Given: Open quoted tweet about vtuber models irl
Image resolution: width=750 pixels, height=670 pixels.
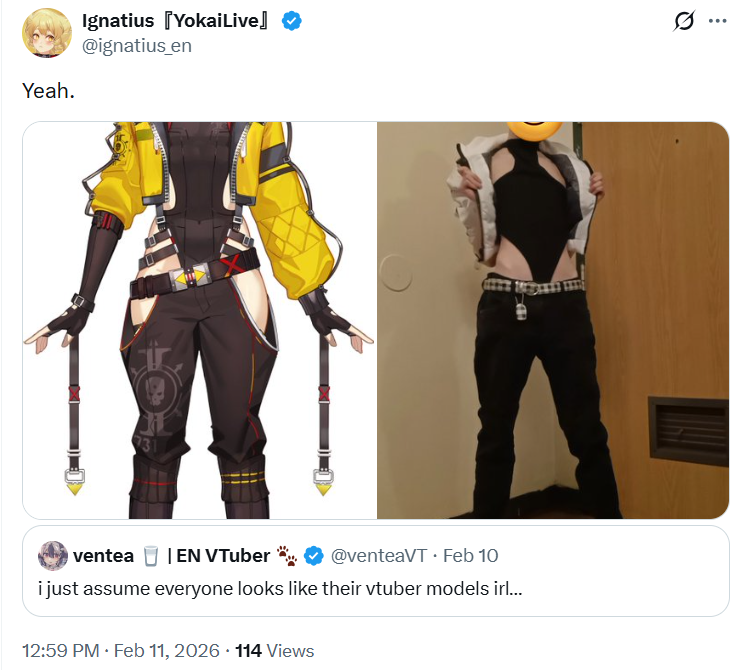Looking at the screenshot, I should click(x=375, y=571).
